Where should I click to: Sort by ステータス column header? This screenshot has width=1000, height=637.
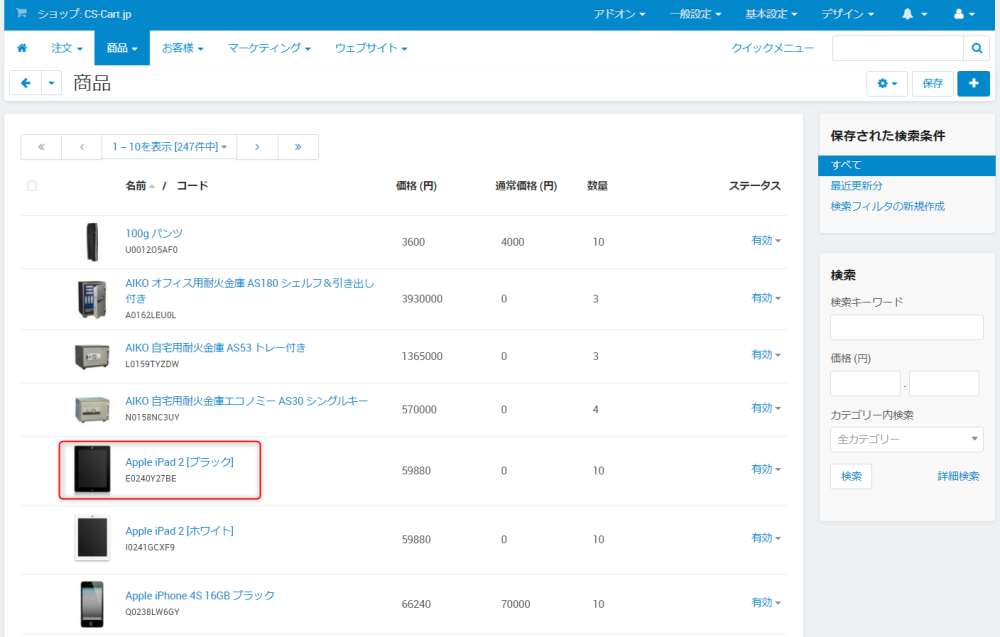[755, 186]
